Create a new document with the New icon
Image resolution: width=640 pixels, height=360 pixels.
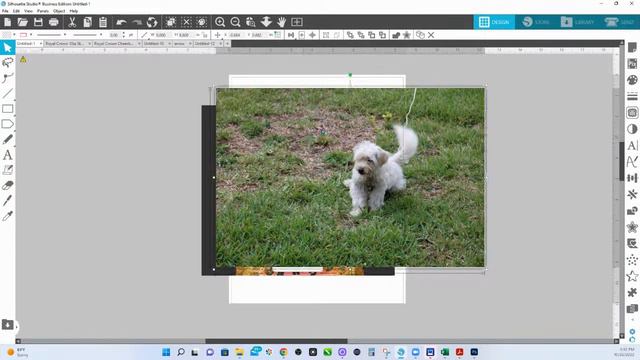[x=7, y=22]
